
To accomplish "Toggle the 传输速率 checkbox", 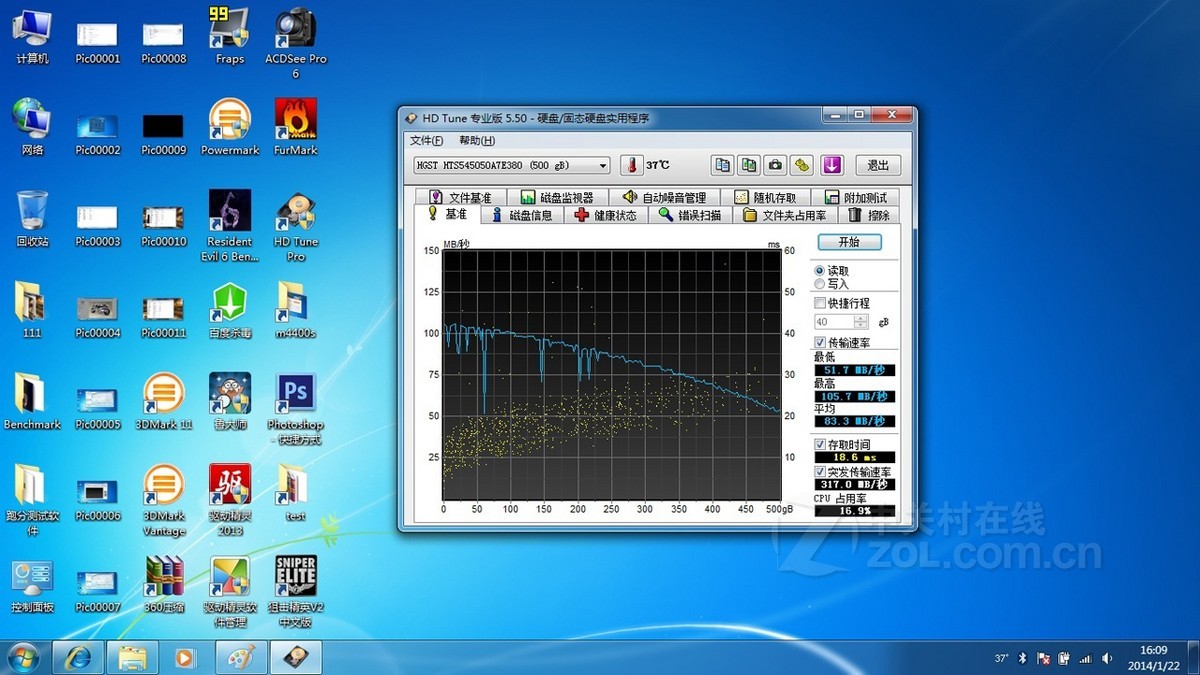I will pyautogui.click(x=820, y=343).
